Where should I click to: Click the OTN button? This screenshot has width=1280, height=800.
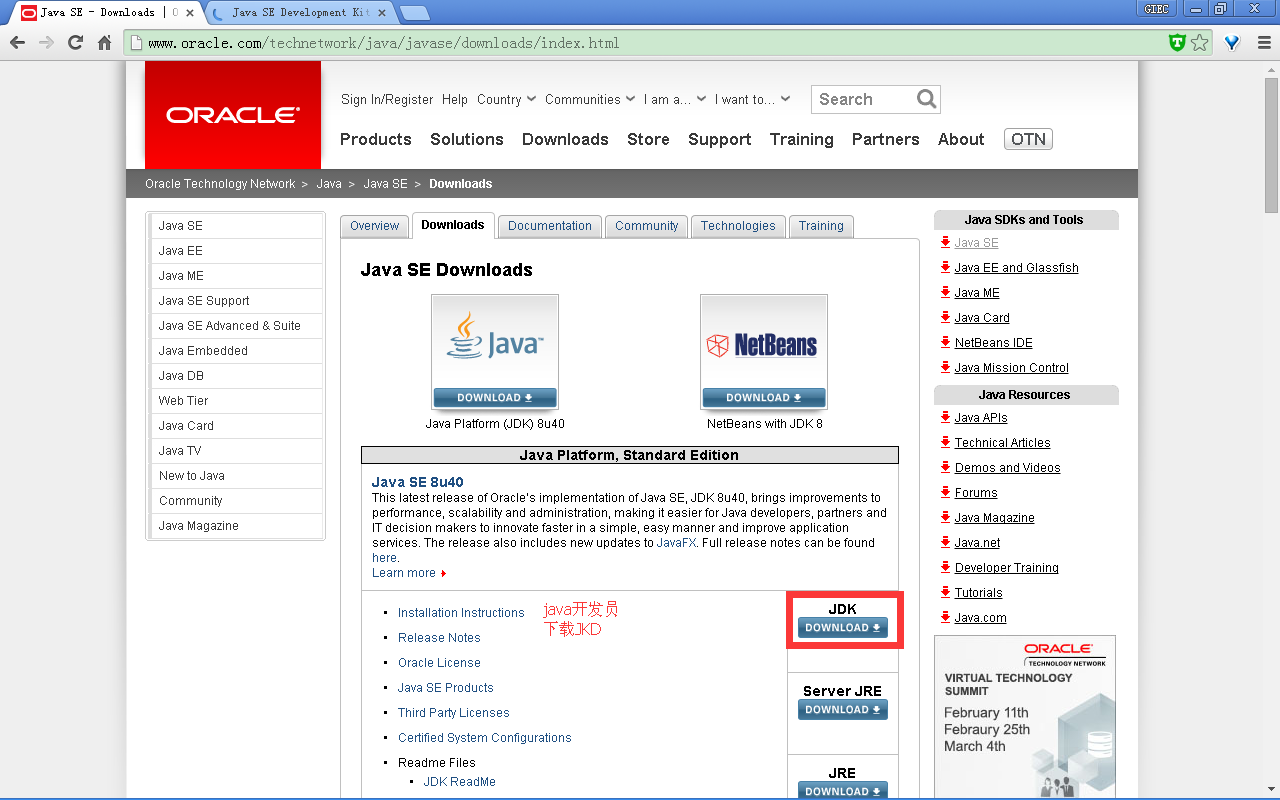click(1028, 139)
